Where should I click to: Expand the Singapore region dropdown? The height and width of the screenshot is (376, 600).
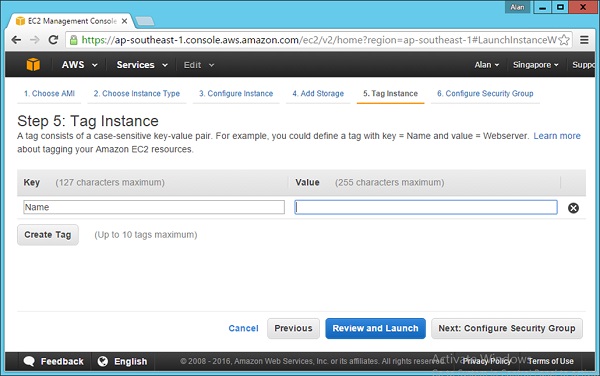535,65
